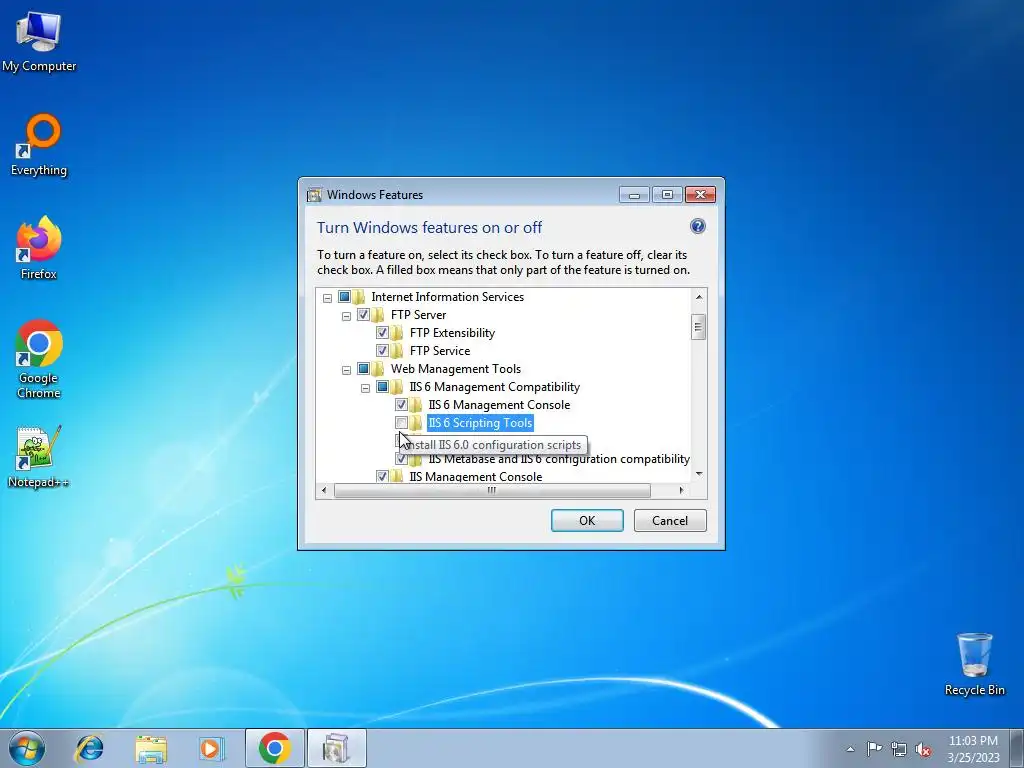
Task: Select Web Management Tools label
Action: click(456, 368)
